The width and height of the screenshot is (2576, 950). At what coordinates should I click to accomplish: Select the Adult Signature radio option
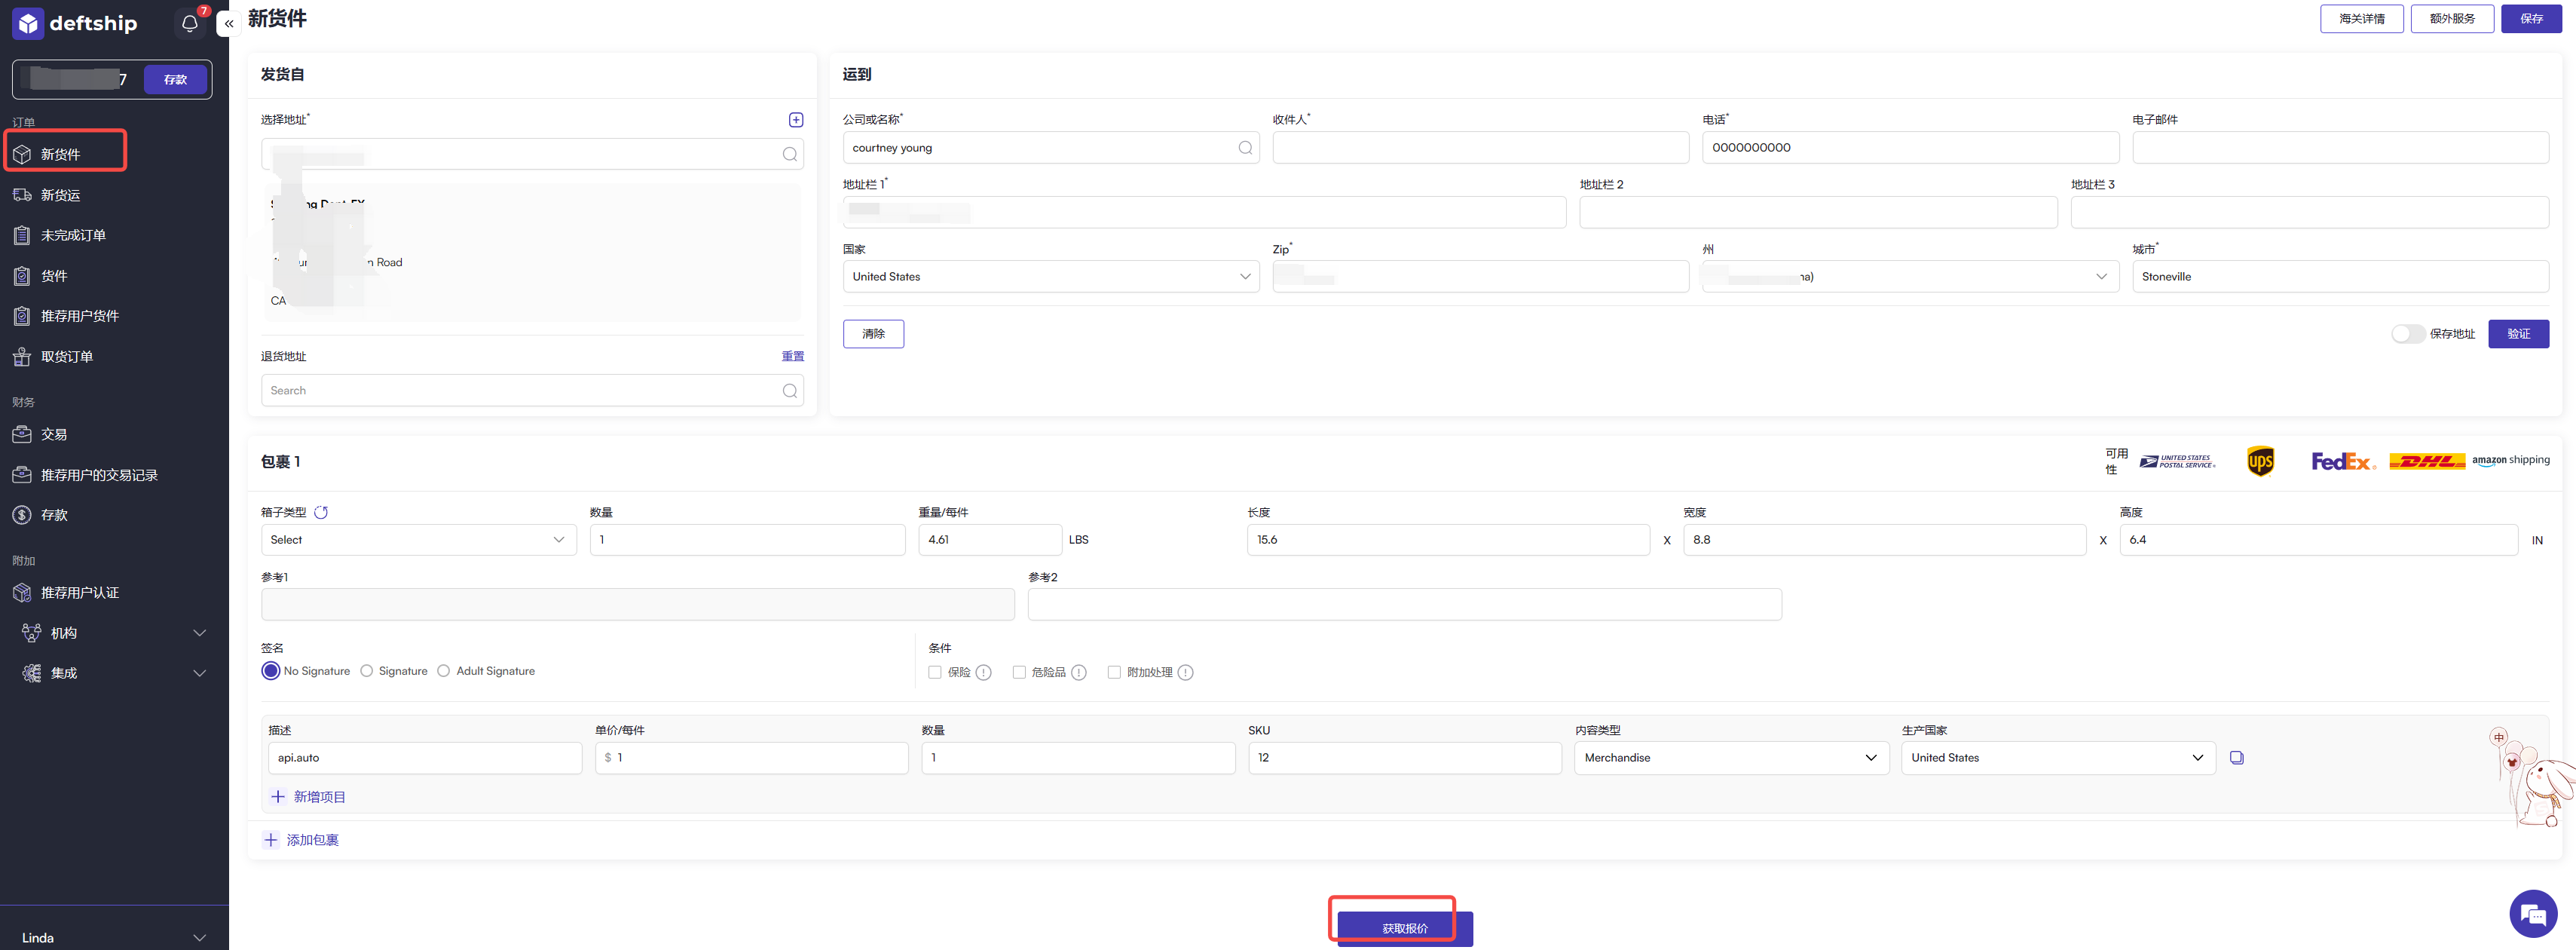click(x=444, y=671)
